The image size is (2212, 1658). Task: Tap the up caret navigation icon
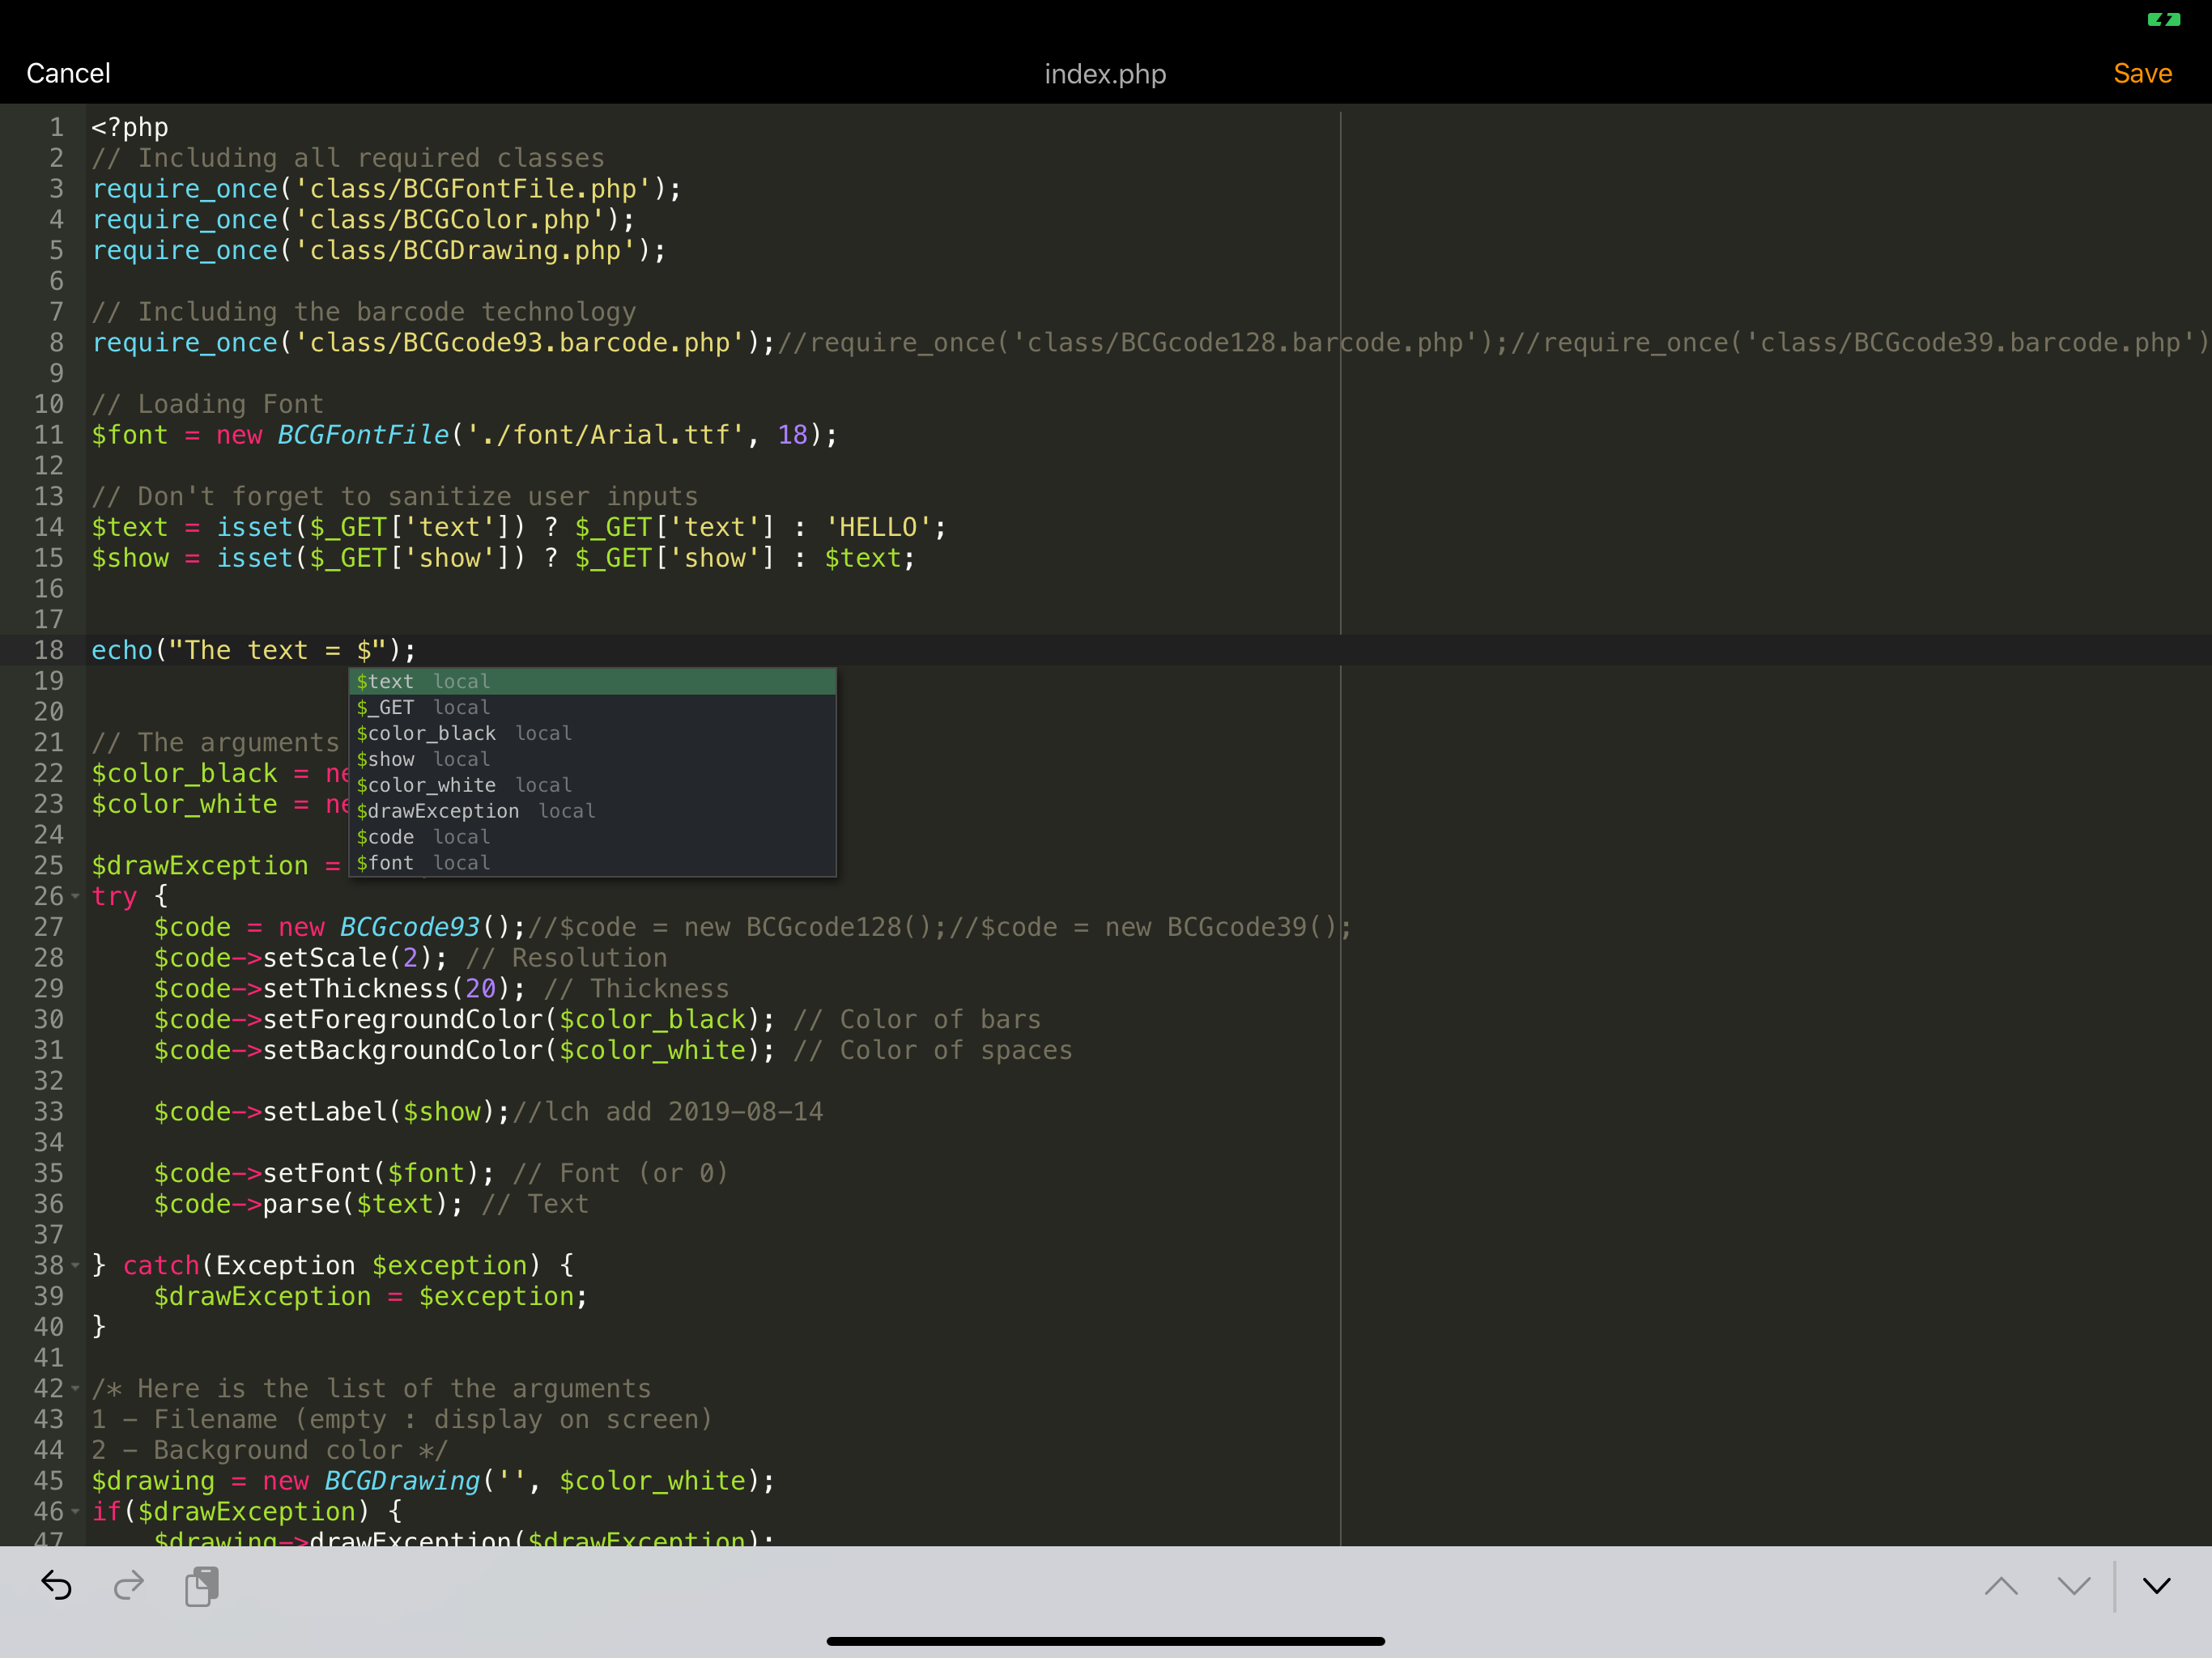coord(2000,1586)
